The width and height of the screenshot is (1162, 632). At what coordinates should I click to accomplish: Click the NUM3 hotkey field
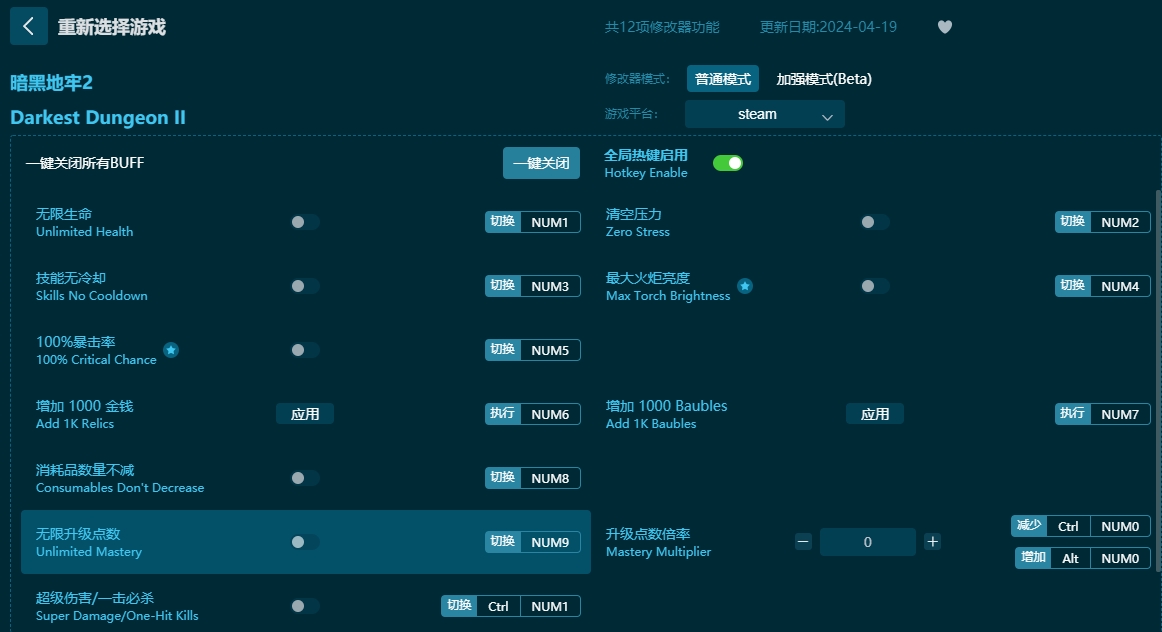coord(550,286)
